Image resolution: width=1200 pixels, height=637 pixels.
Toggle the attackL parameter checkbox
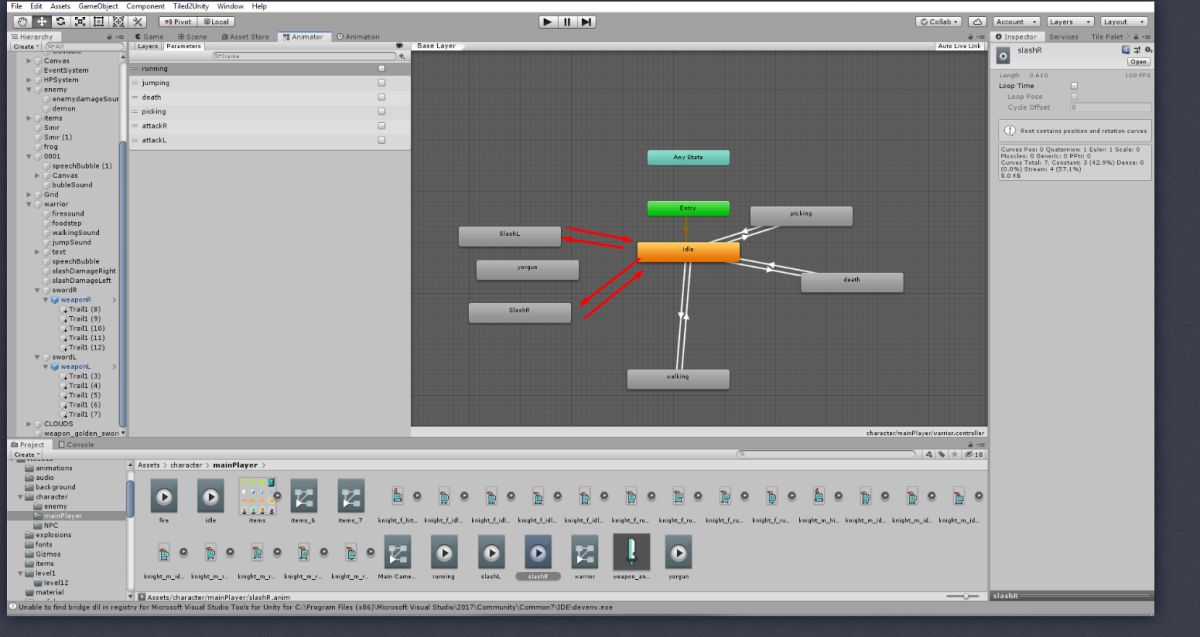[382, 140]
